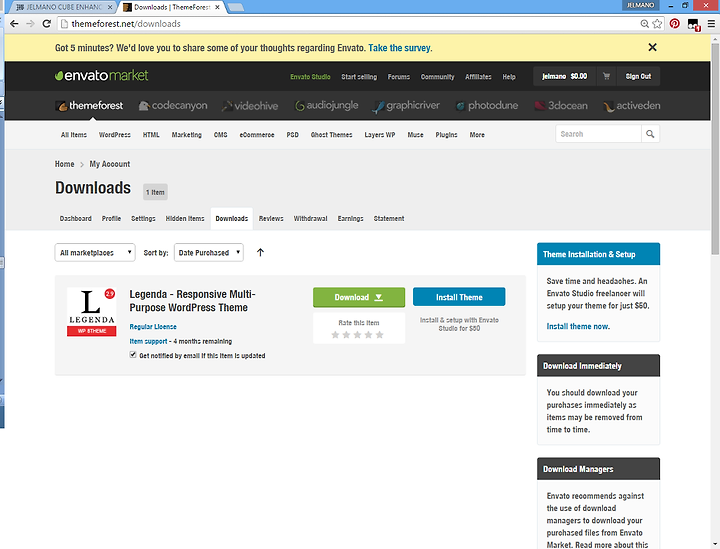Go to Home breadcrumb link

[x=64, y=164]
